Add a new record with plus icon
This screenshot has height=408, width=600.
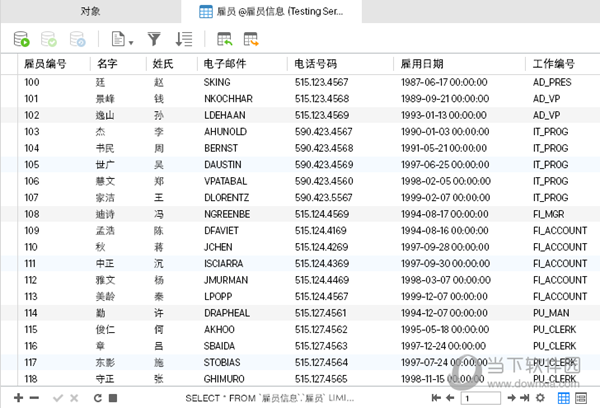[18, 398]
